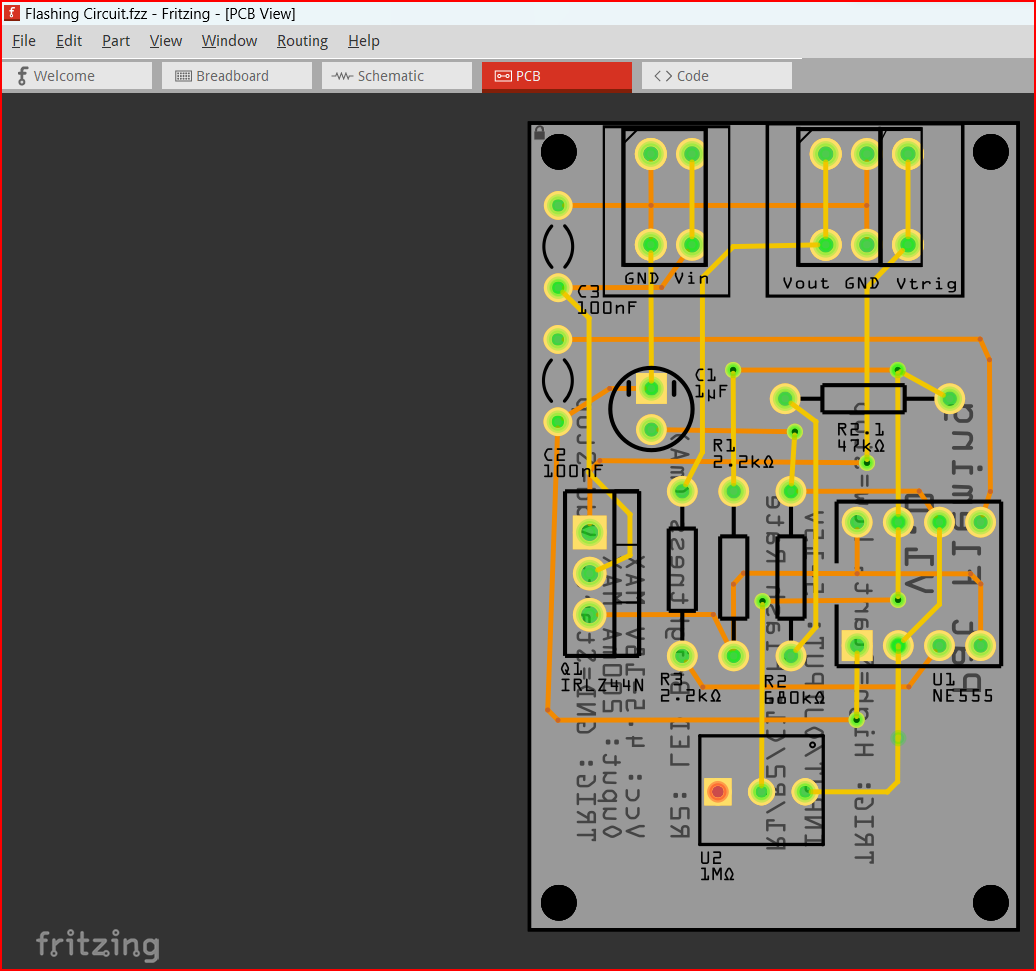Click the square pad of Q1 IRLZ44N

[x=589, y=531]
